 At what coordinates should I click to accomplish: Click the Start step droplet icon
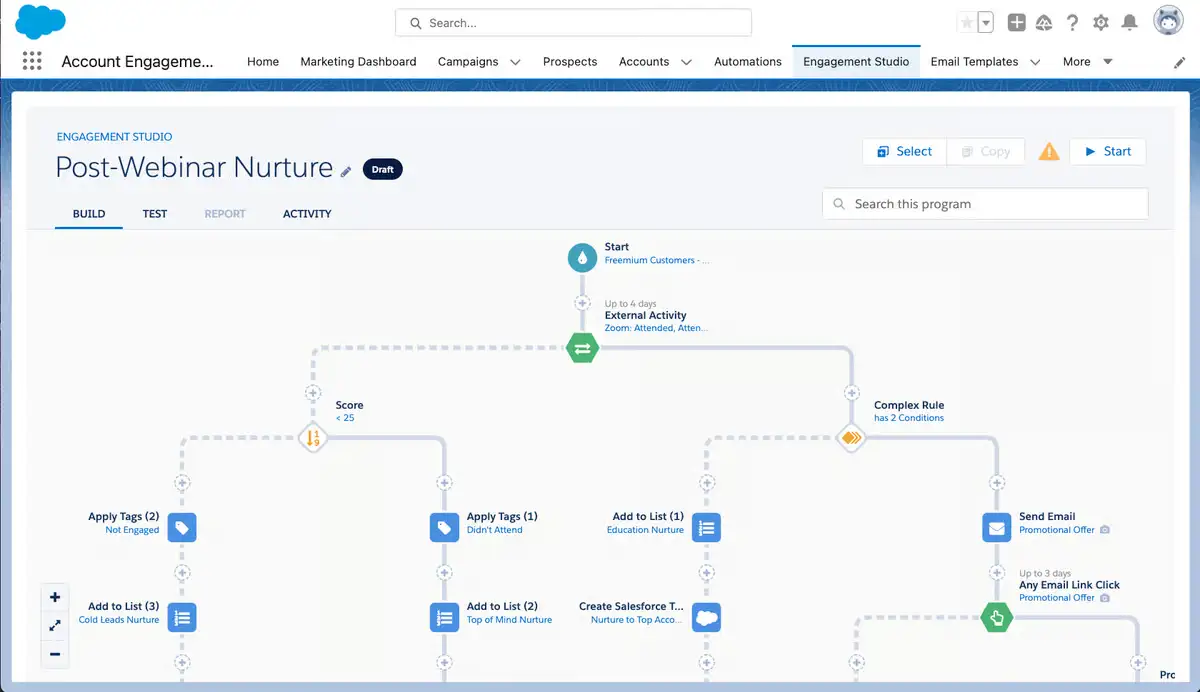pos(582,257)
